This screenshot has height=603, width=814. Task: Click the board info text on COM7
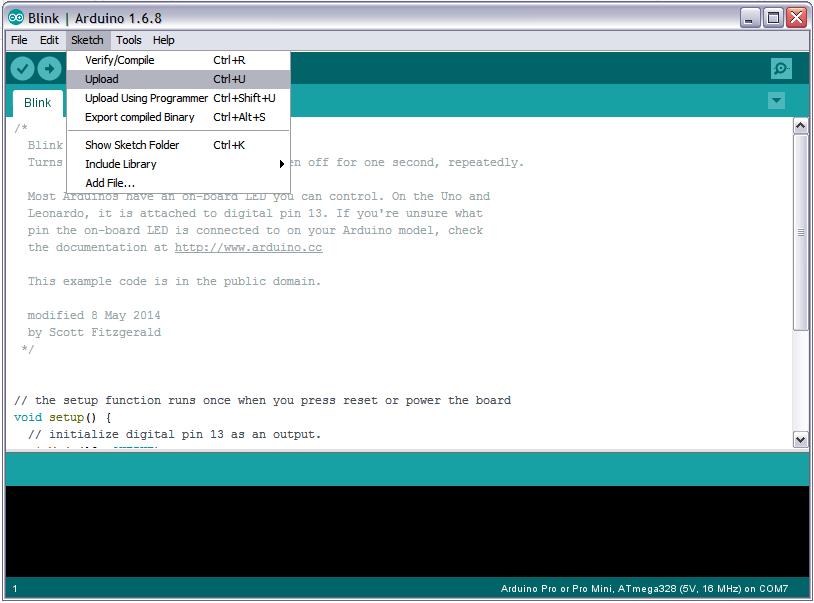click(644, 588)
